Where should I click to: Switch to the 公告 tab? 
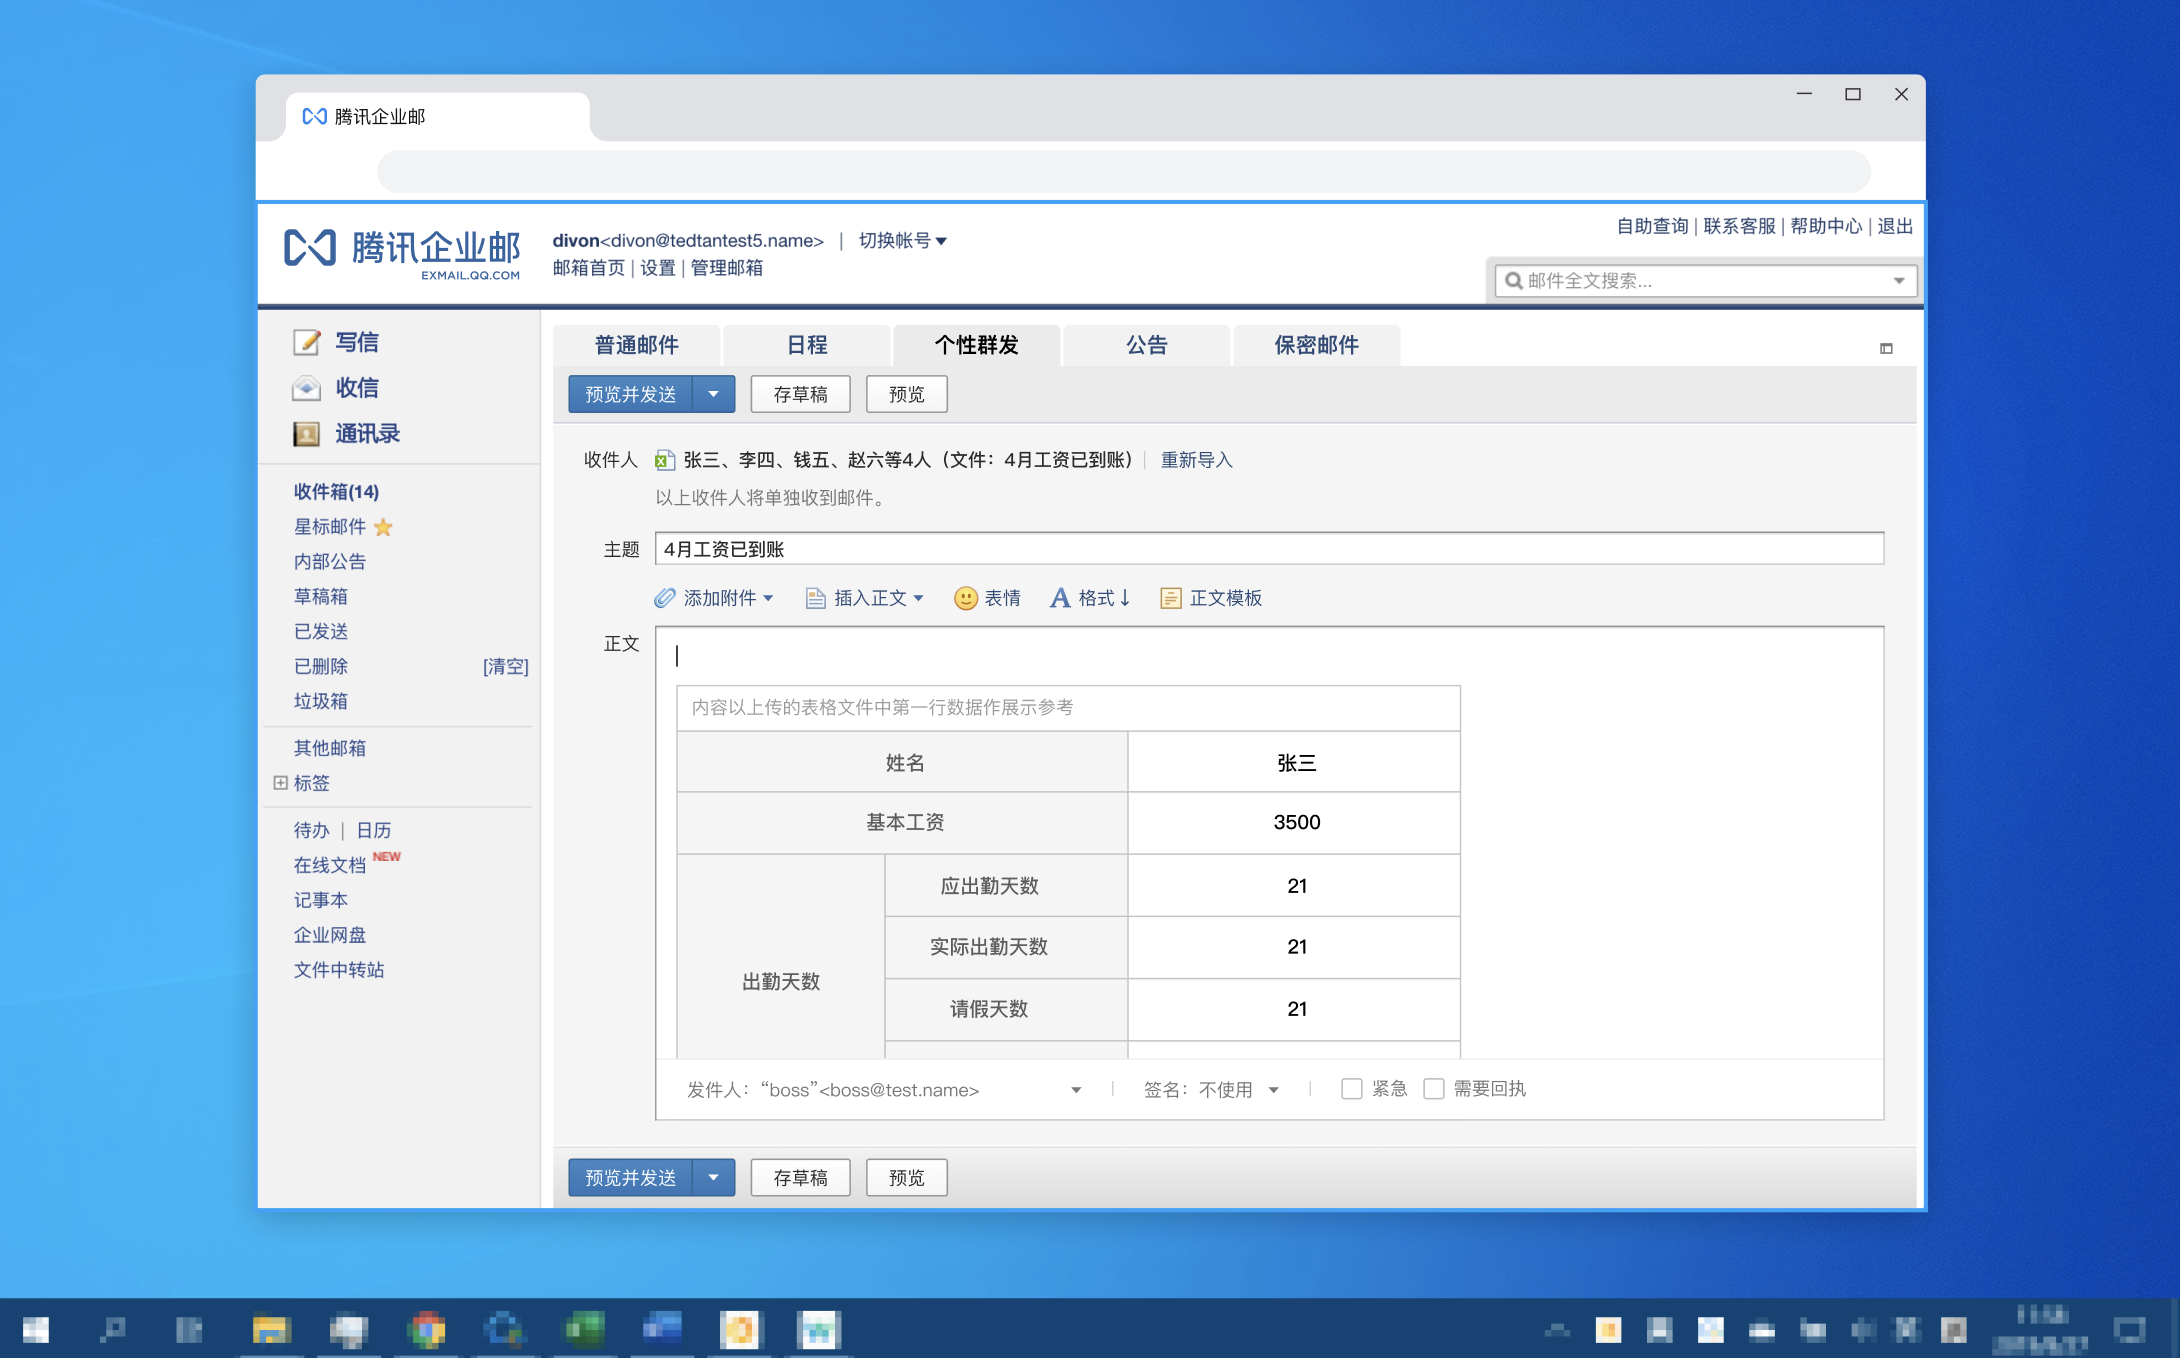coord(1147,345)
